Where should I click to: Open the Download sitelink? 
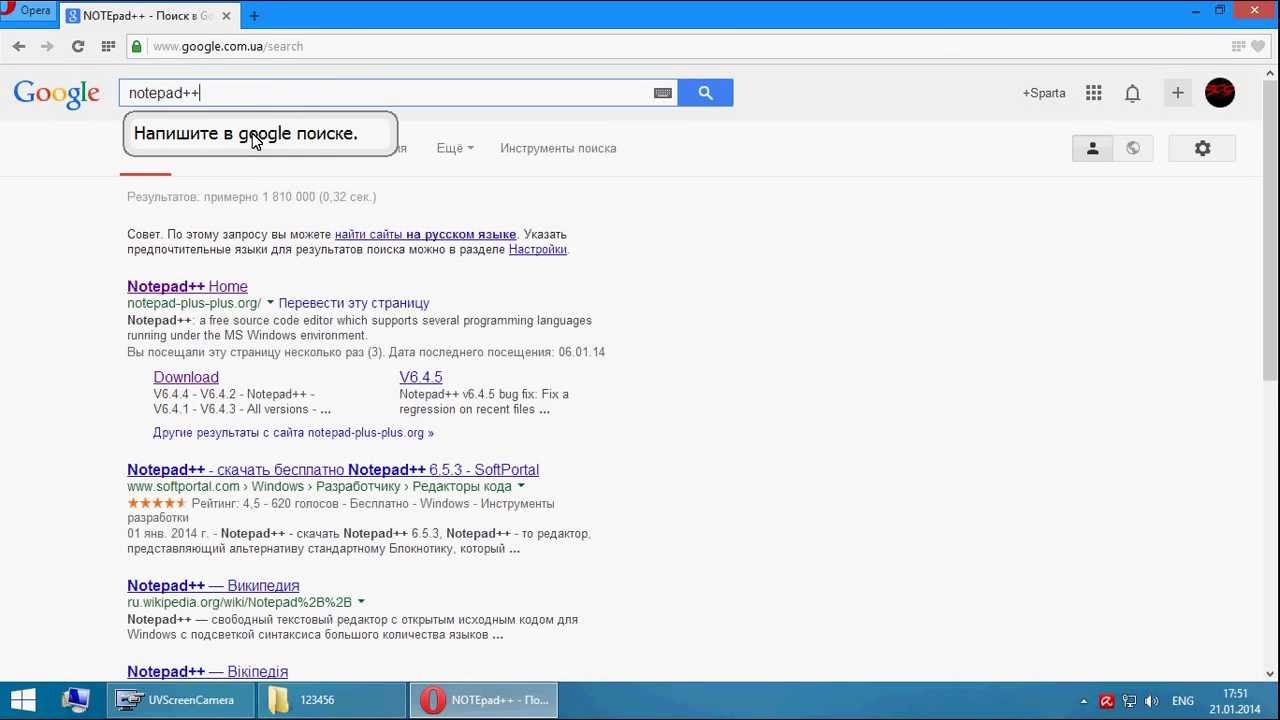(x=186, y=377)
